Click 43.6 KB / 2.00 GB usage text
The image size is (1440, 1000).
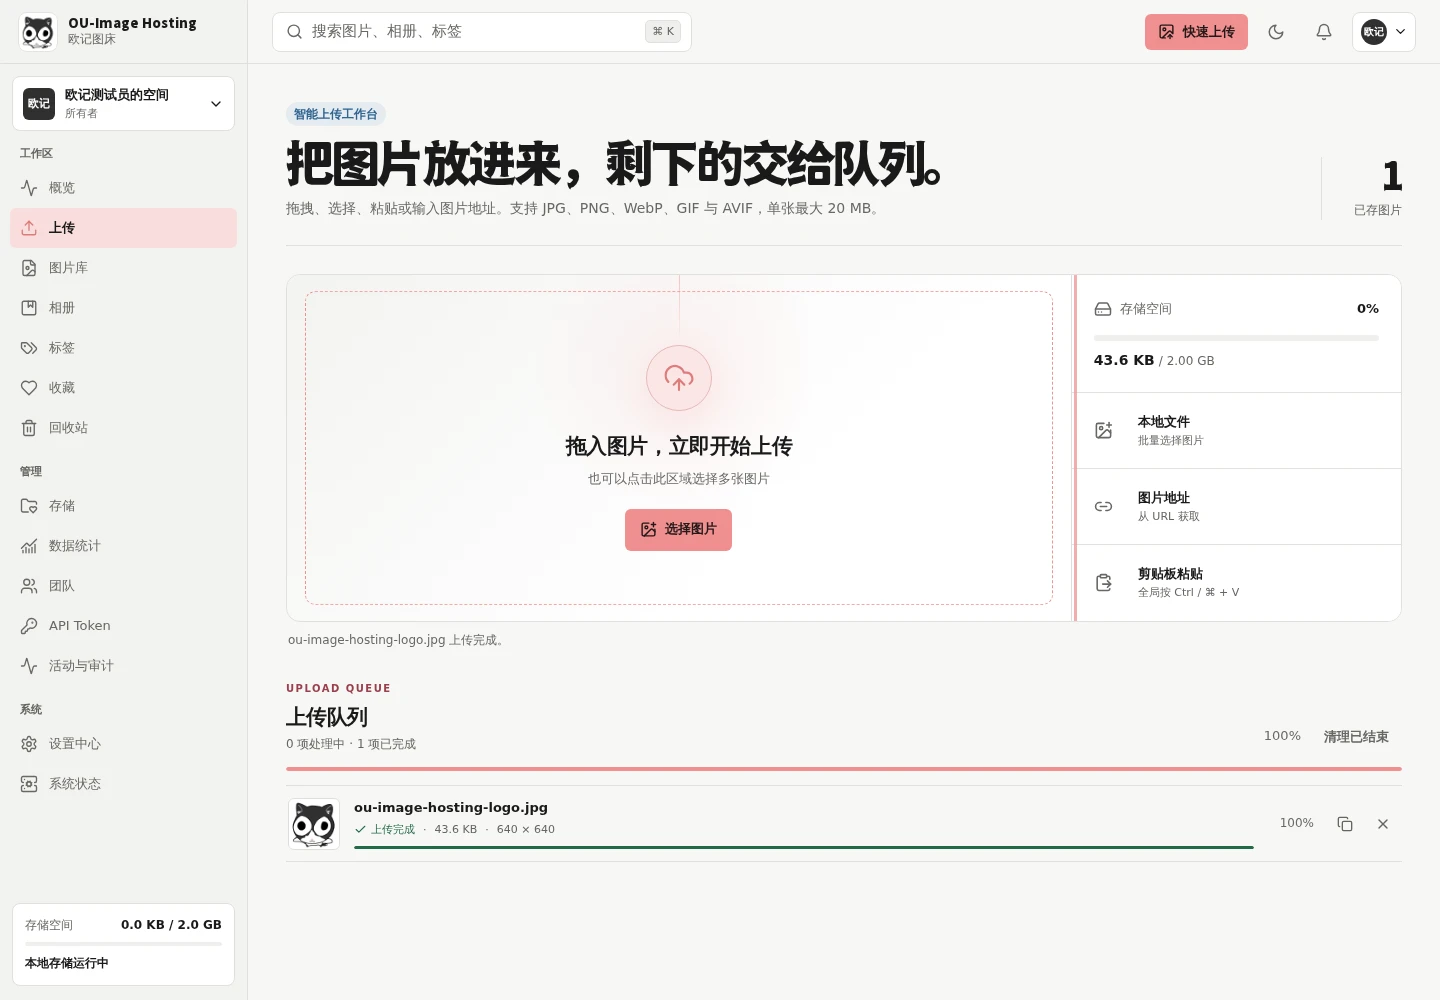pyautogui.click(x=1154, y=361)
